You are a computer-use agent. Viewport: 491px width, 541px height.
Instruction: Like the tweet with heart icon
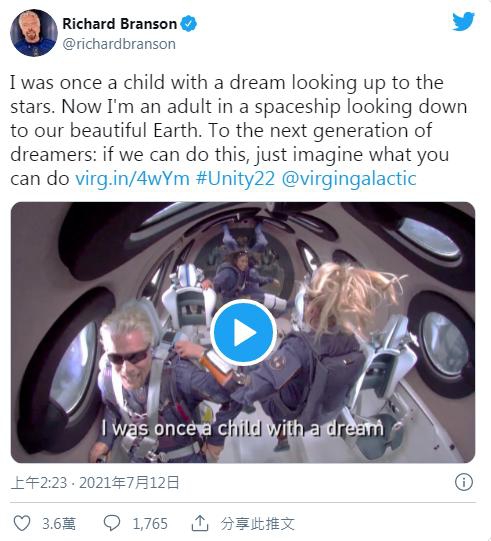click(x=22, y=523)
